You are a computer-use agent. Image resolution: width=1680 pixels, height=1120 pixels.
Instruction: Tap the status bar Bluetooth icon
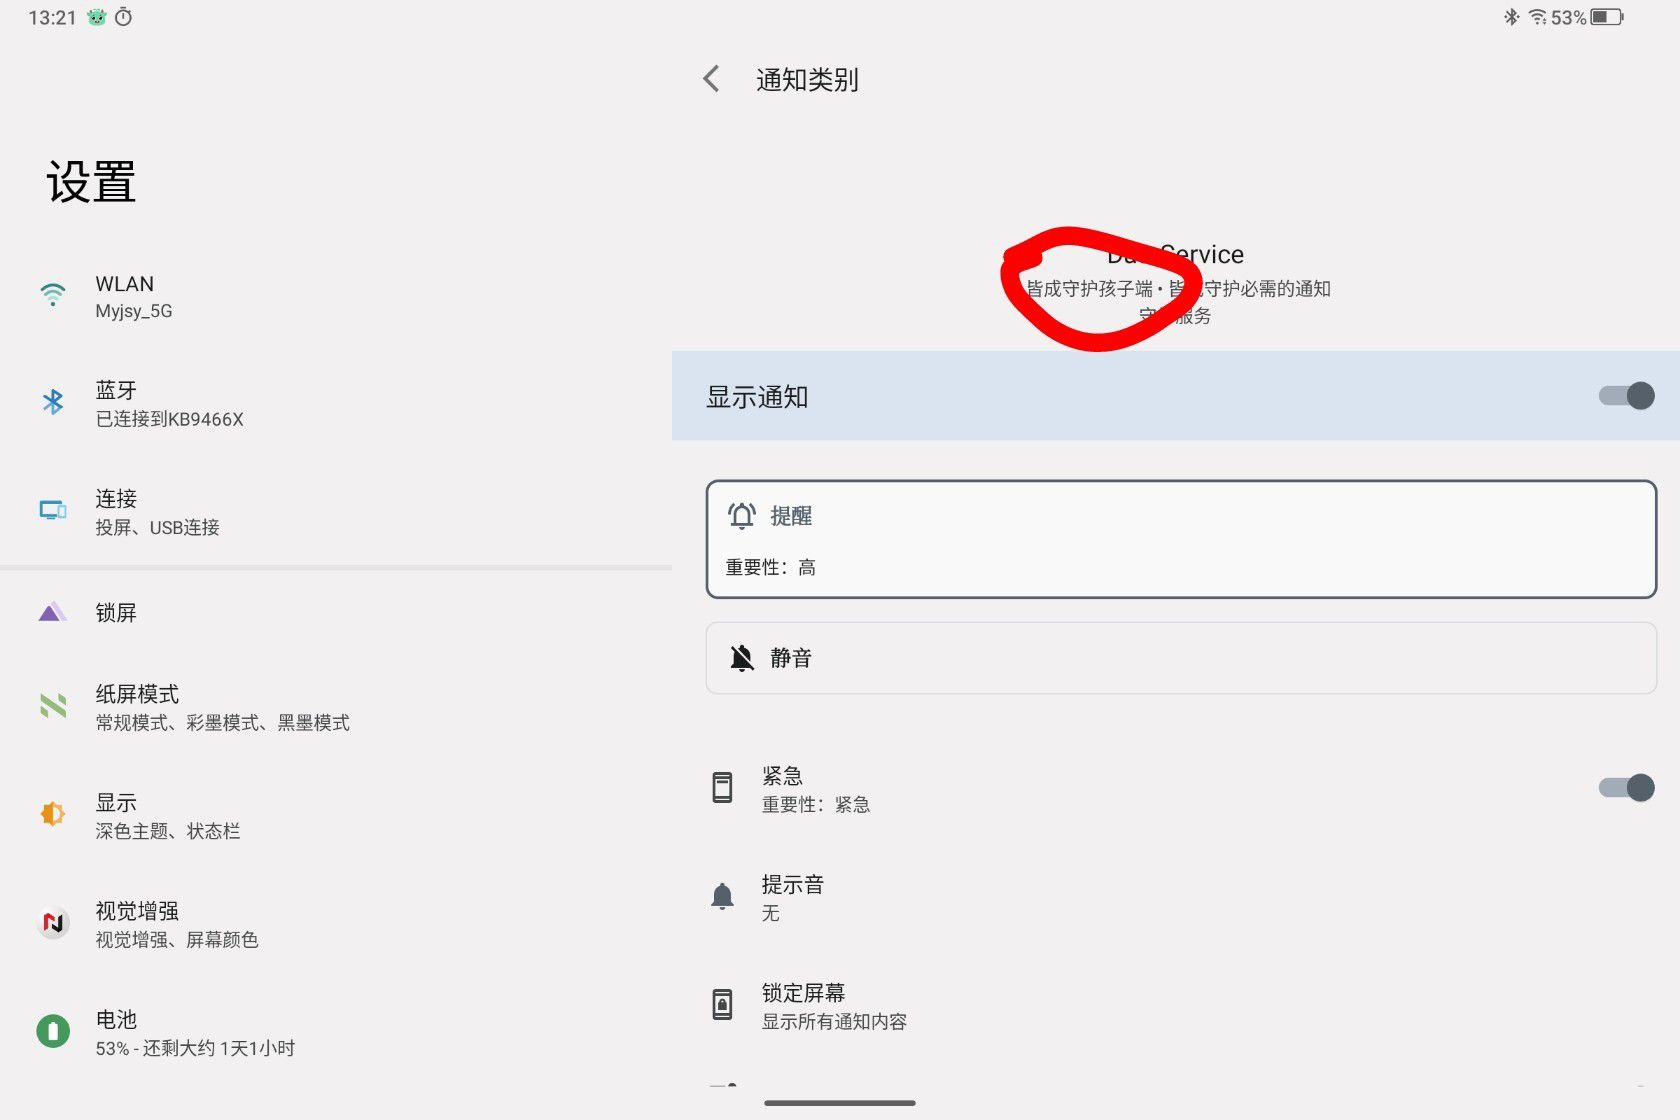click(x=1512, y=17)
